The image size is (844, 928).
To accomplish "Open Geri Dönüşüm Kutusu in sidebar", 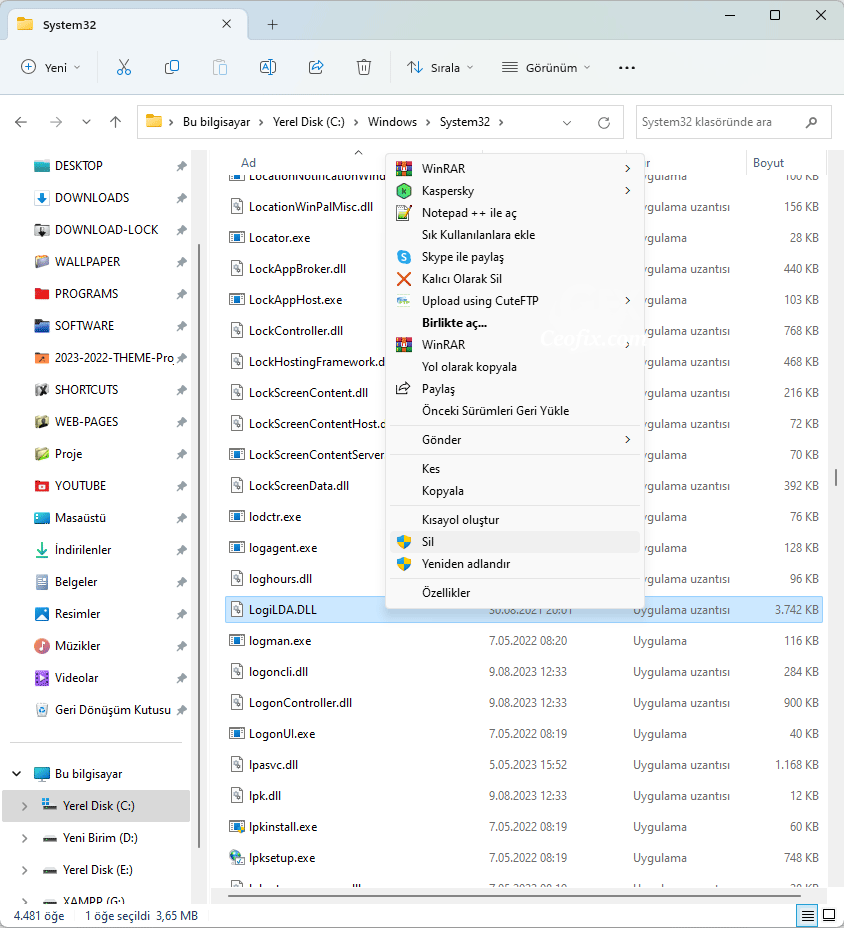I will (x=112, y=710).
